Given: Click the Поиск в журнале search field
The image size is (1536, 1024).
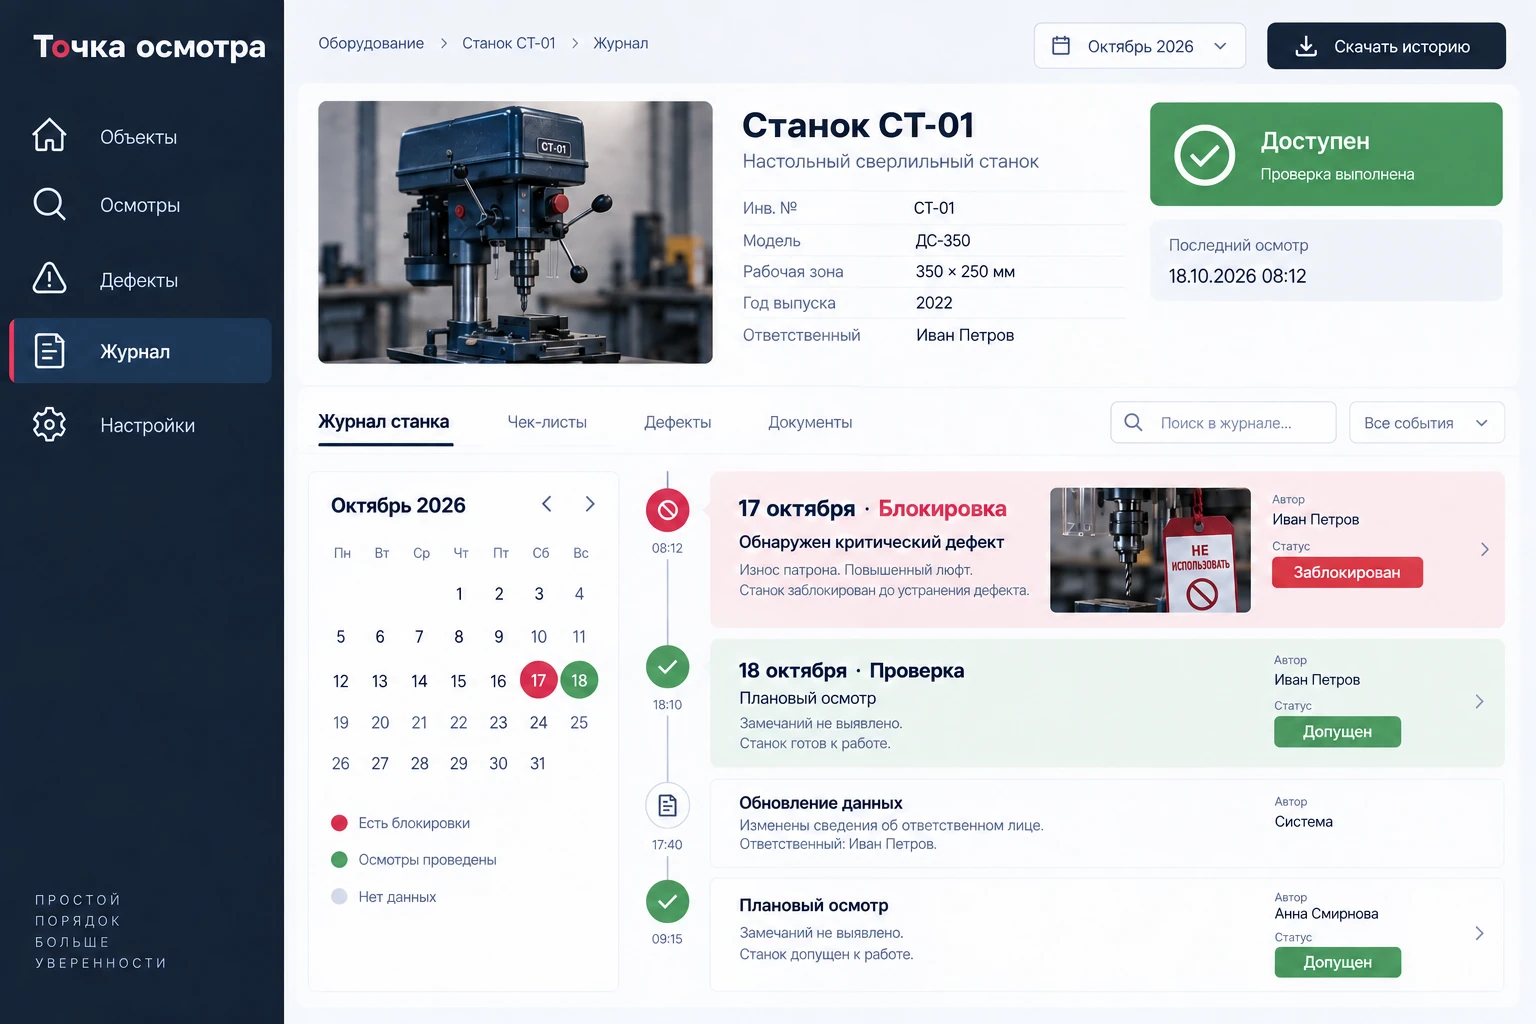Looking at the screenshot, I should pyautogui.click(x=1223, y=422).
